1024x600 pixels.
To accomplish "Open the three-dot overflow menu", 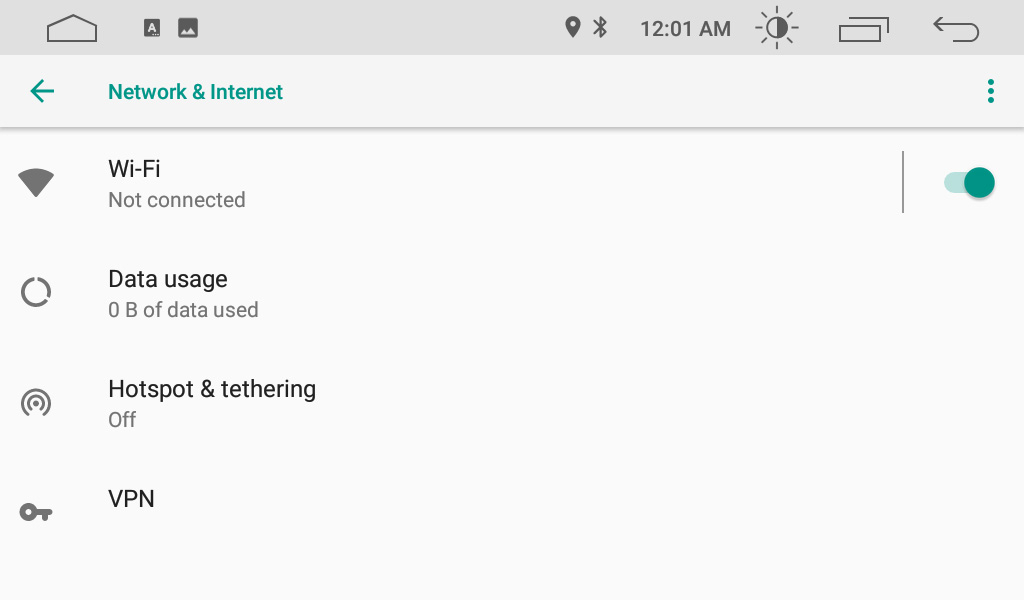I will (x=990, y=90).
